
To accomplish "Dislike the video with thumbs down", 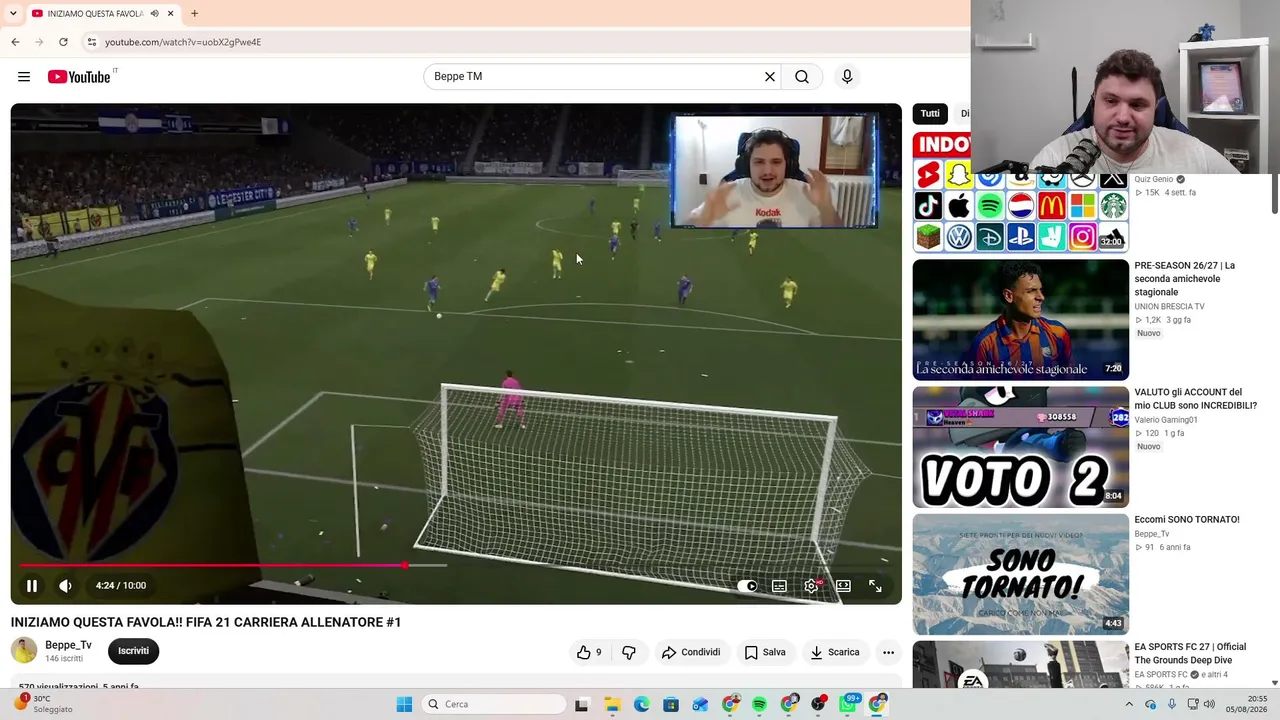I will point(629,652).
